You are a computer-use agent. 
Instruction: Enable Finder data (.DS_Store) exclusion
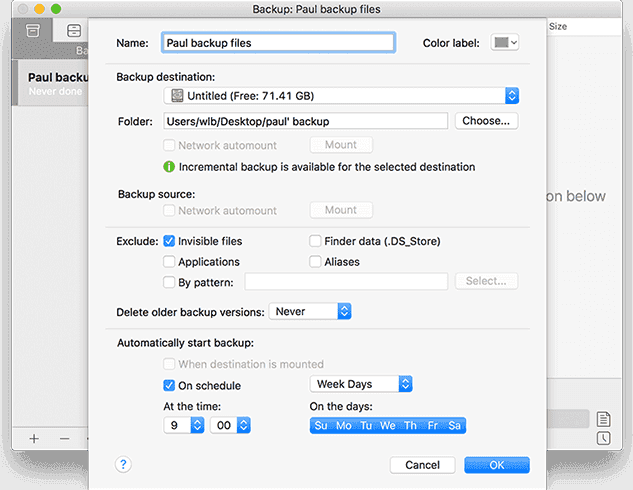[x=315, y=241]
